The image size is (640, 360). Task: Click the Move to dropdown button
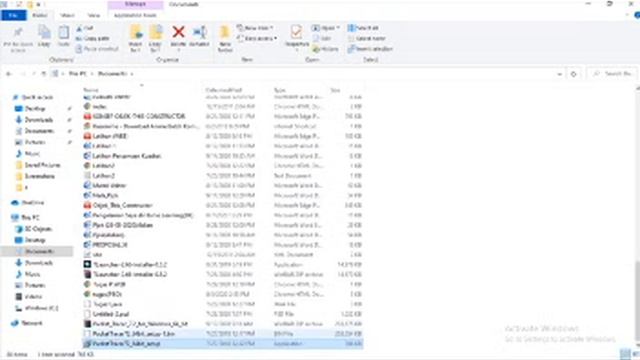(135, 38)
